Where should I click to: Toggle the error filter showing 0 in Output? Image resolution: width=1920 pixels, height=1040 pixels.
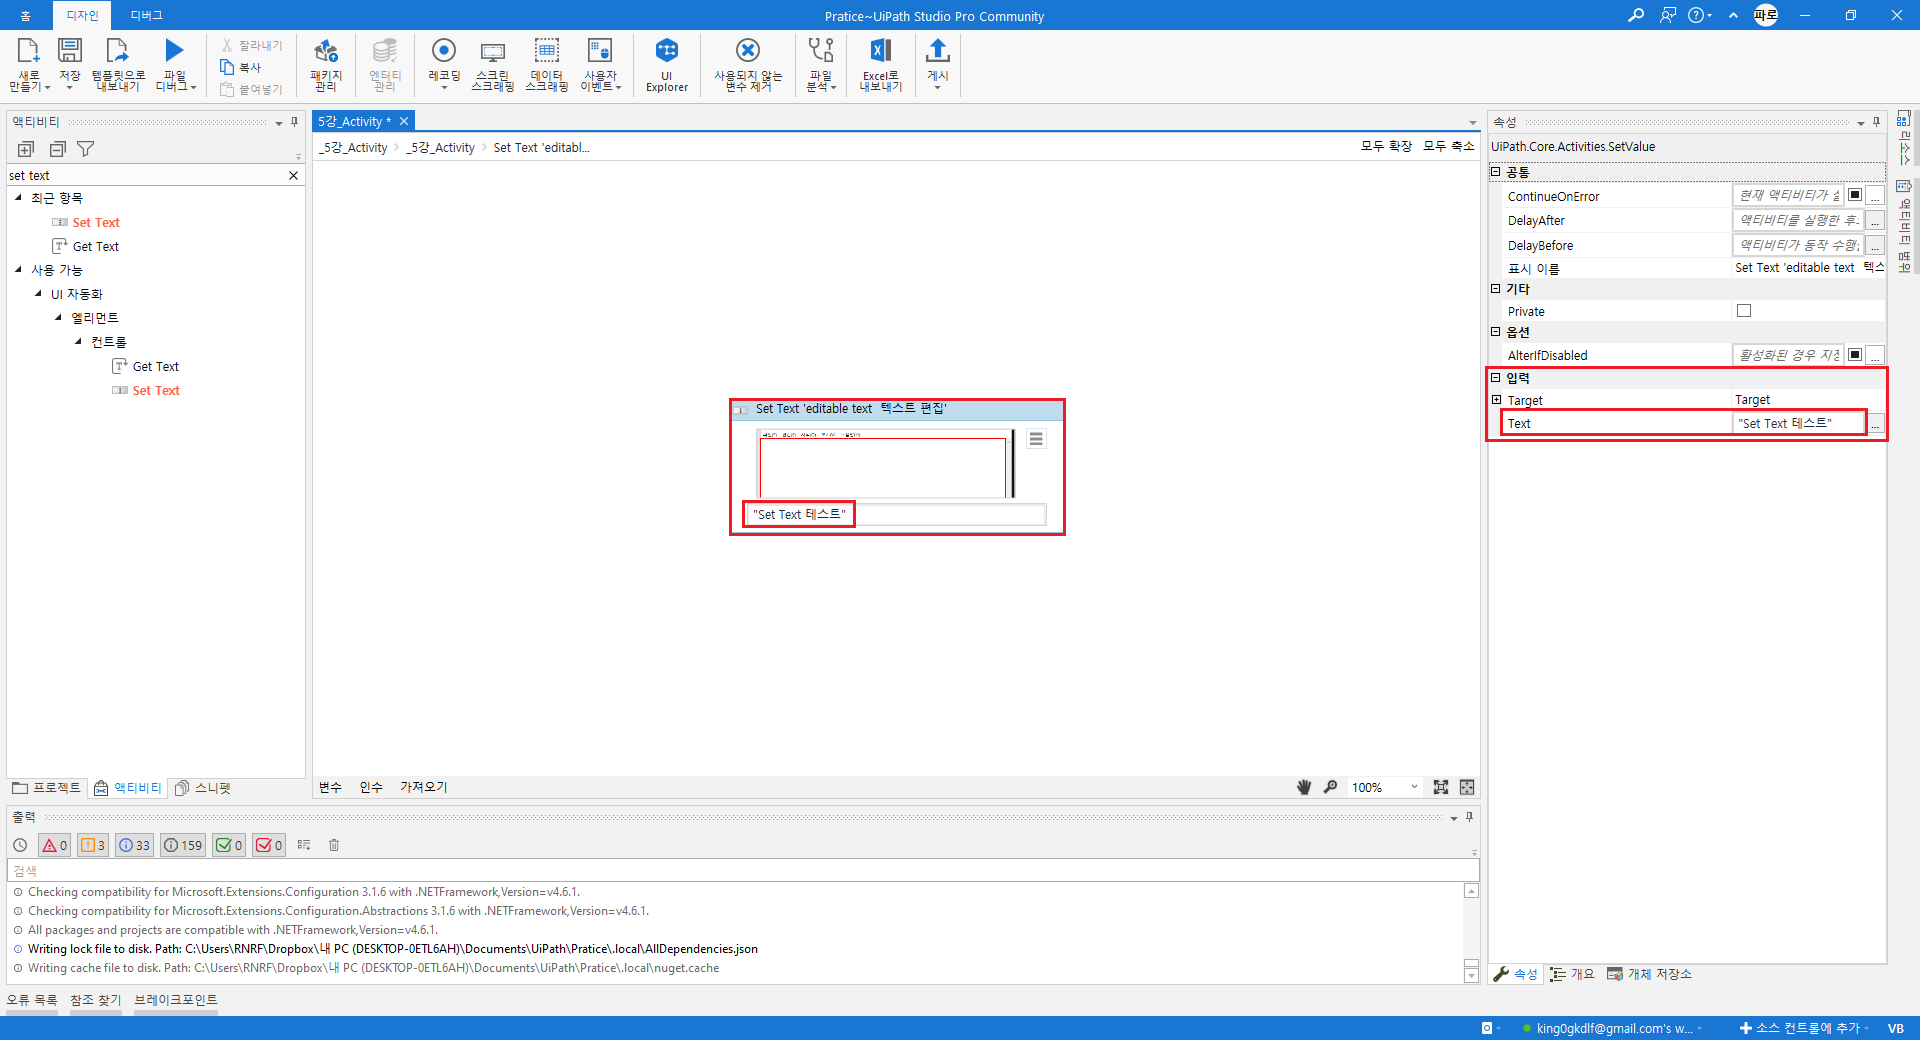tap(54, 845)
